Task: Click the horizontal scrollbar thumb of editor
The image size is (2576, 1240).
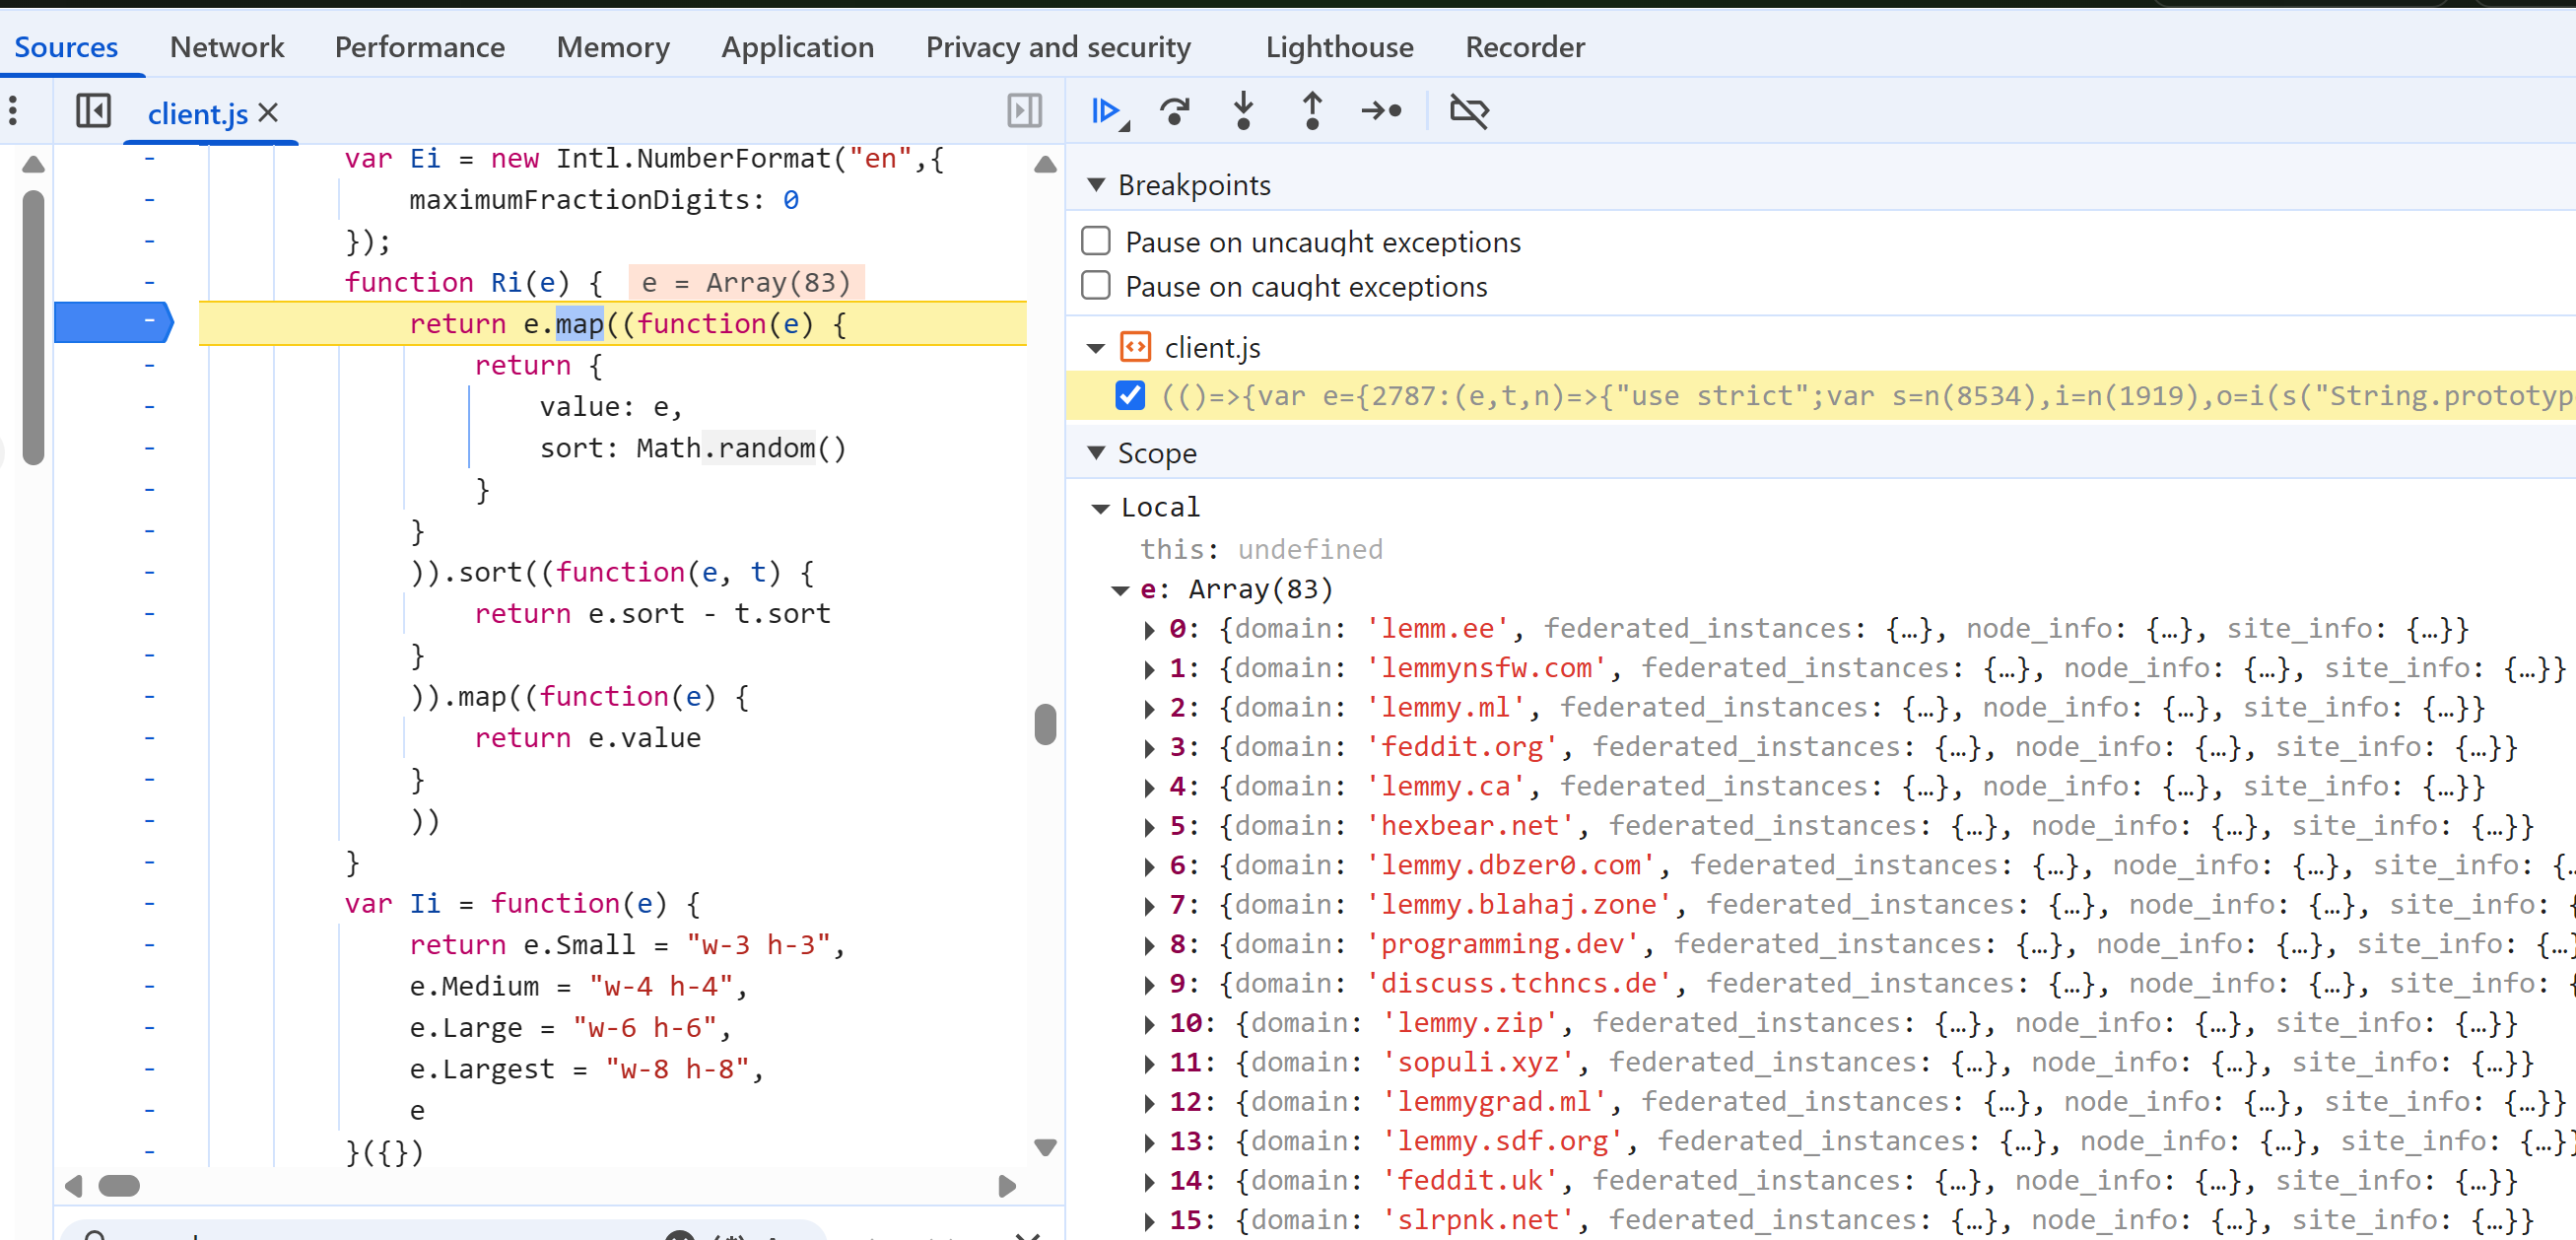Action: coord(119,1186)
